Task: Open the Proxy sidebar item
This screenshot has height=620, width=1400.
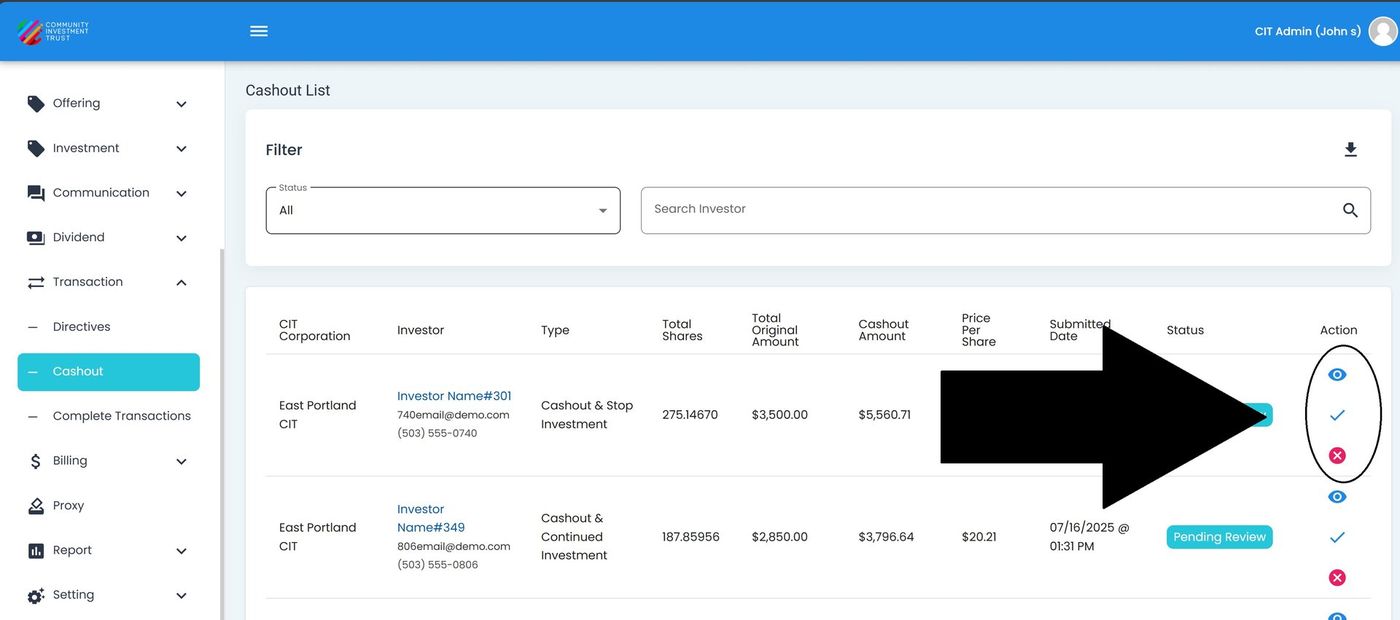Action: [68, 506]
